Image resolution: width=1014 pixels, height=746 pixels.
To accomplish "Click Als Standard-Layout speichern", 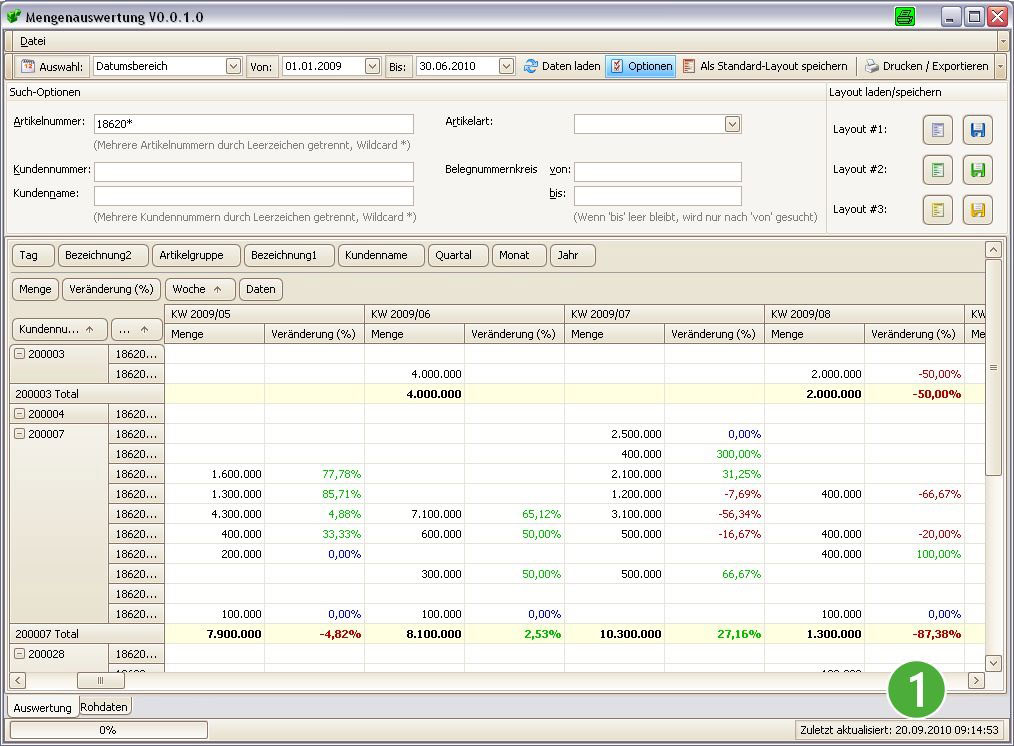I will point(765,66).
